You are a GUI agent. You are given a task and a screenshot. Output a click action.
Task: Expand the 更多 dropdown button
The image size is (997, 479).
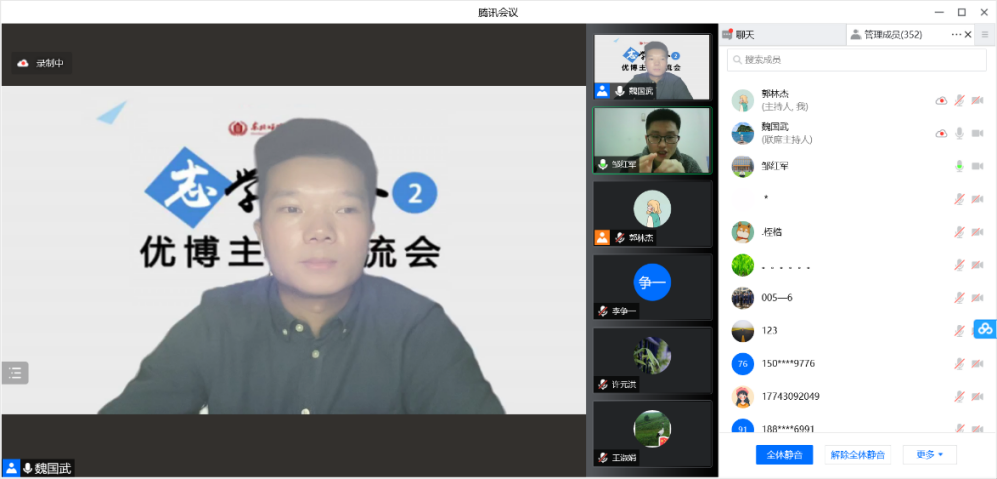click(929, 455)
